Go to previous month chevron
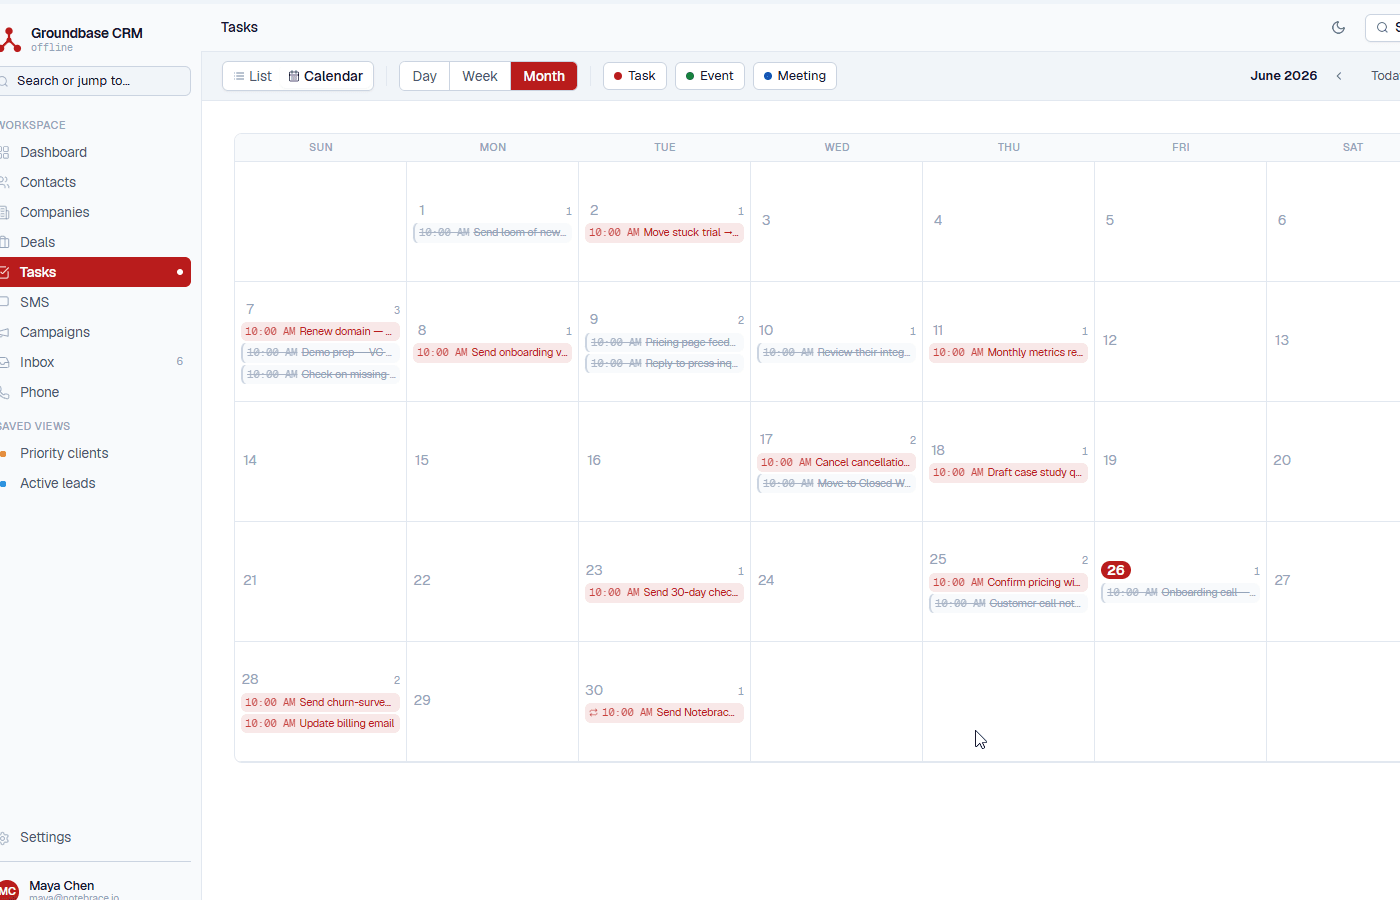 pos(1339,76)
